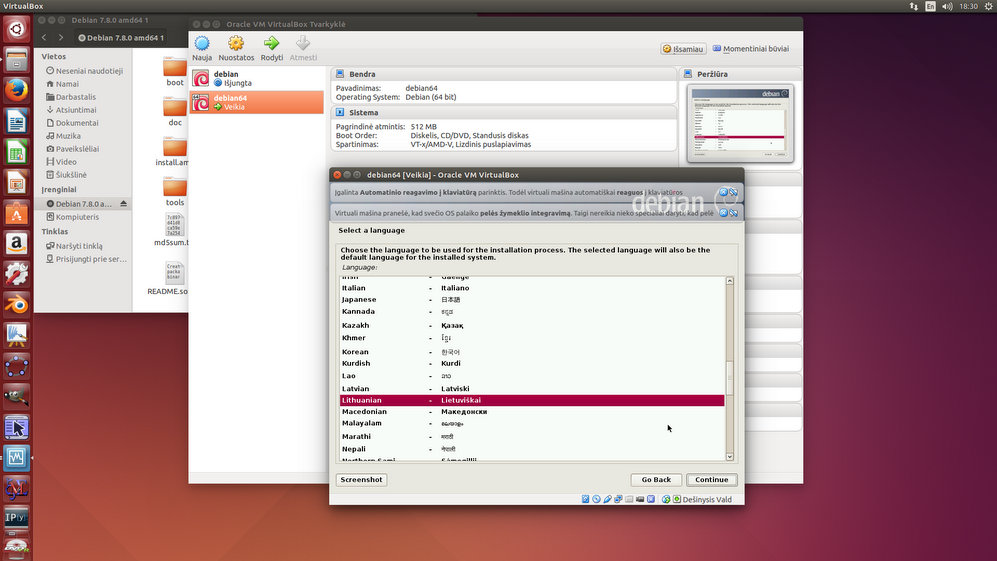Open Firefox from the Ubuntu launcher

[15, 91]
